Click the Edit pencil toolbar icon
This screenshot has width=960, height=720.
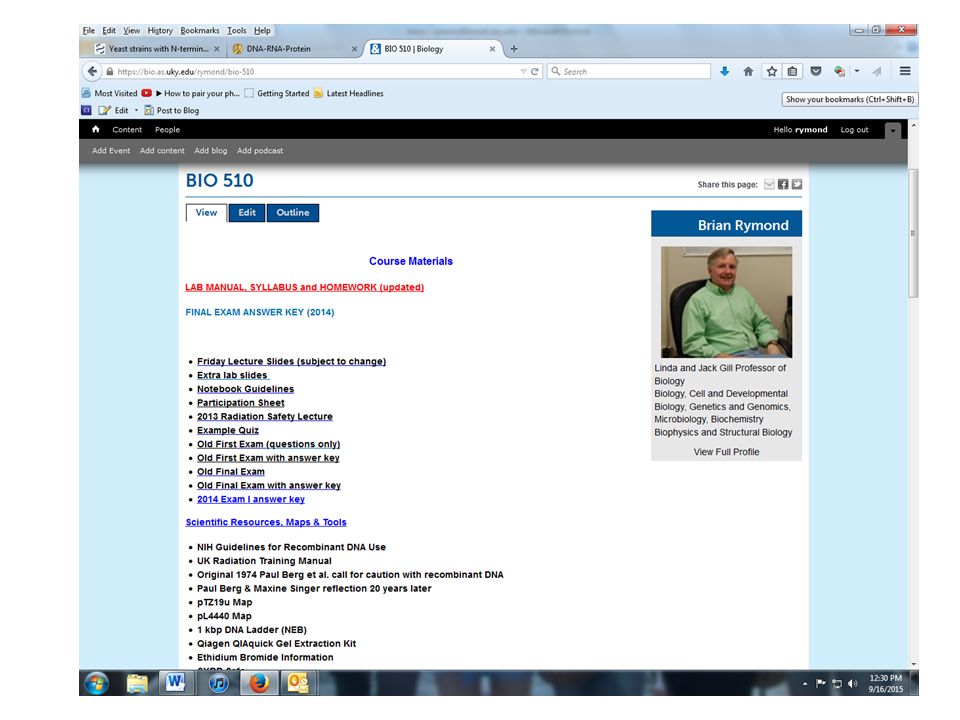[x=105, y=110]
